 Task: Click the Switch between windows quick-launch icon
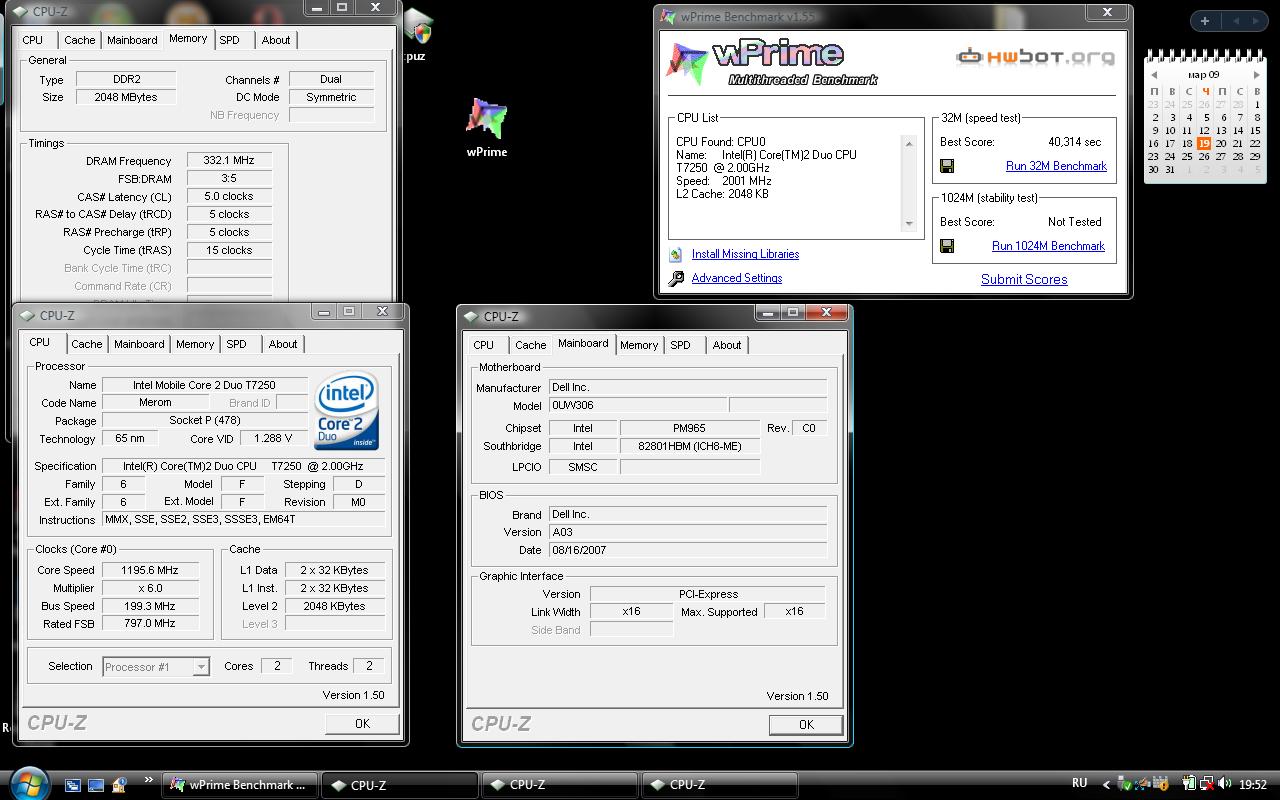(x=73, y=785)
